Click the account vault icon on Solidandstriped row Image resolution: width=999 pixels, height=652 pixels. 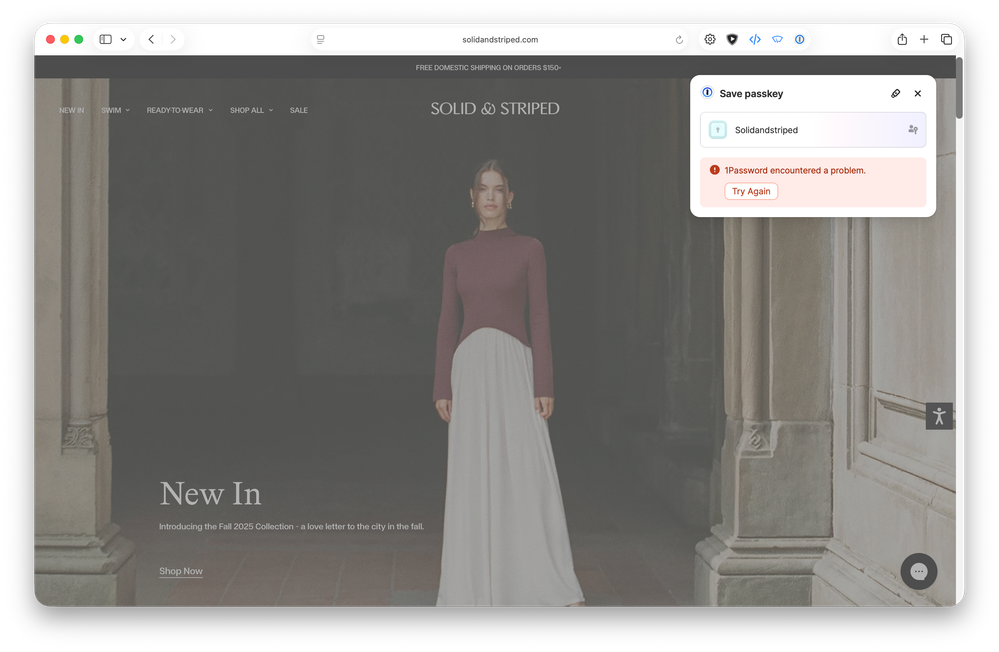pos(913,130)
